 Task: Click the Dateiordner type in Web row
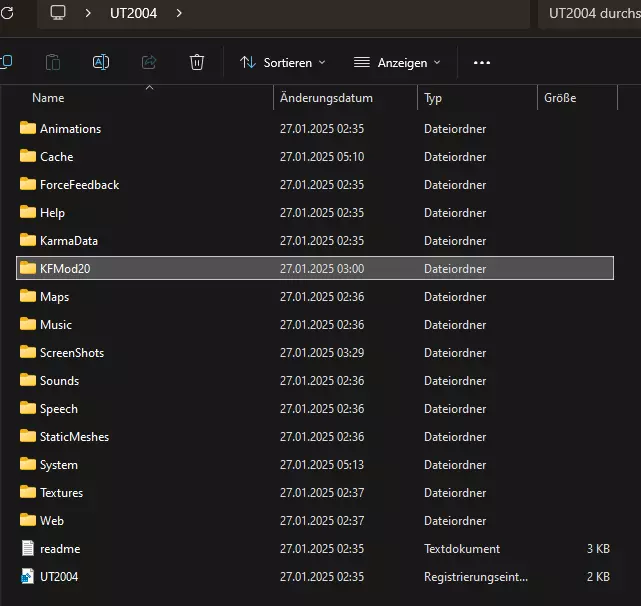pyautogui.click(x=455, y=521)
